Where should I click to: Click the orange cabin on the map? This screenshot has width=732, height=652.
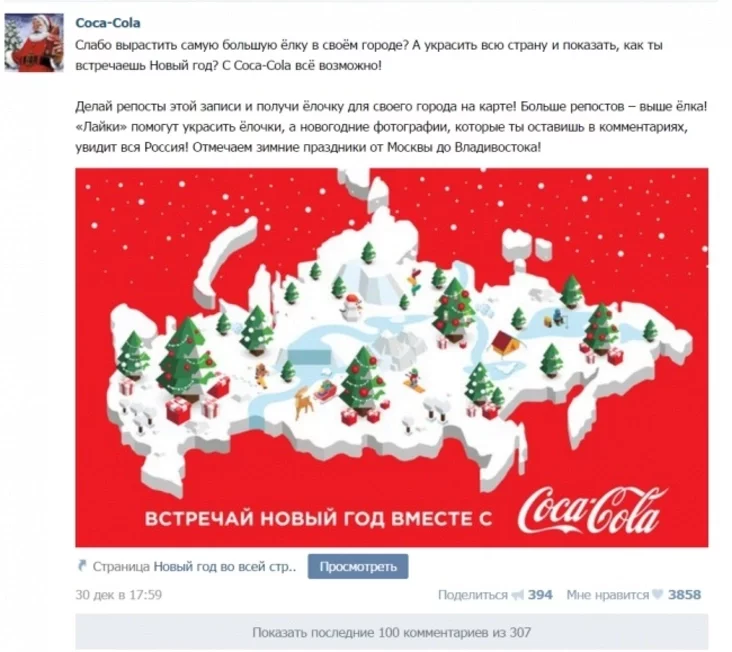click(506, 344)
